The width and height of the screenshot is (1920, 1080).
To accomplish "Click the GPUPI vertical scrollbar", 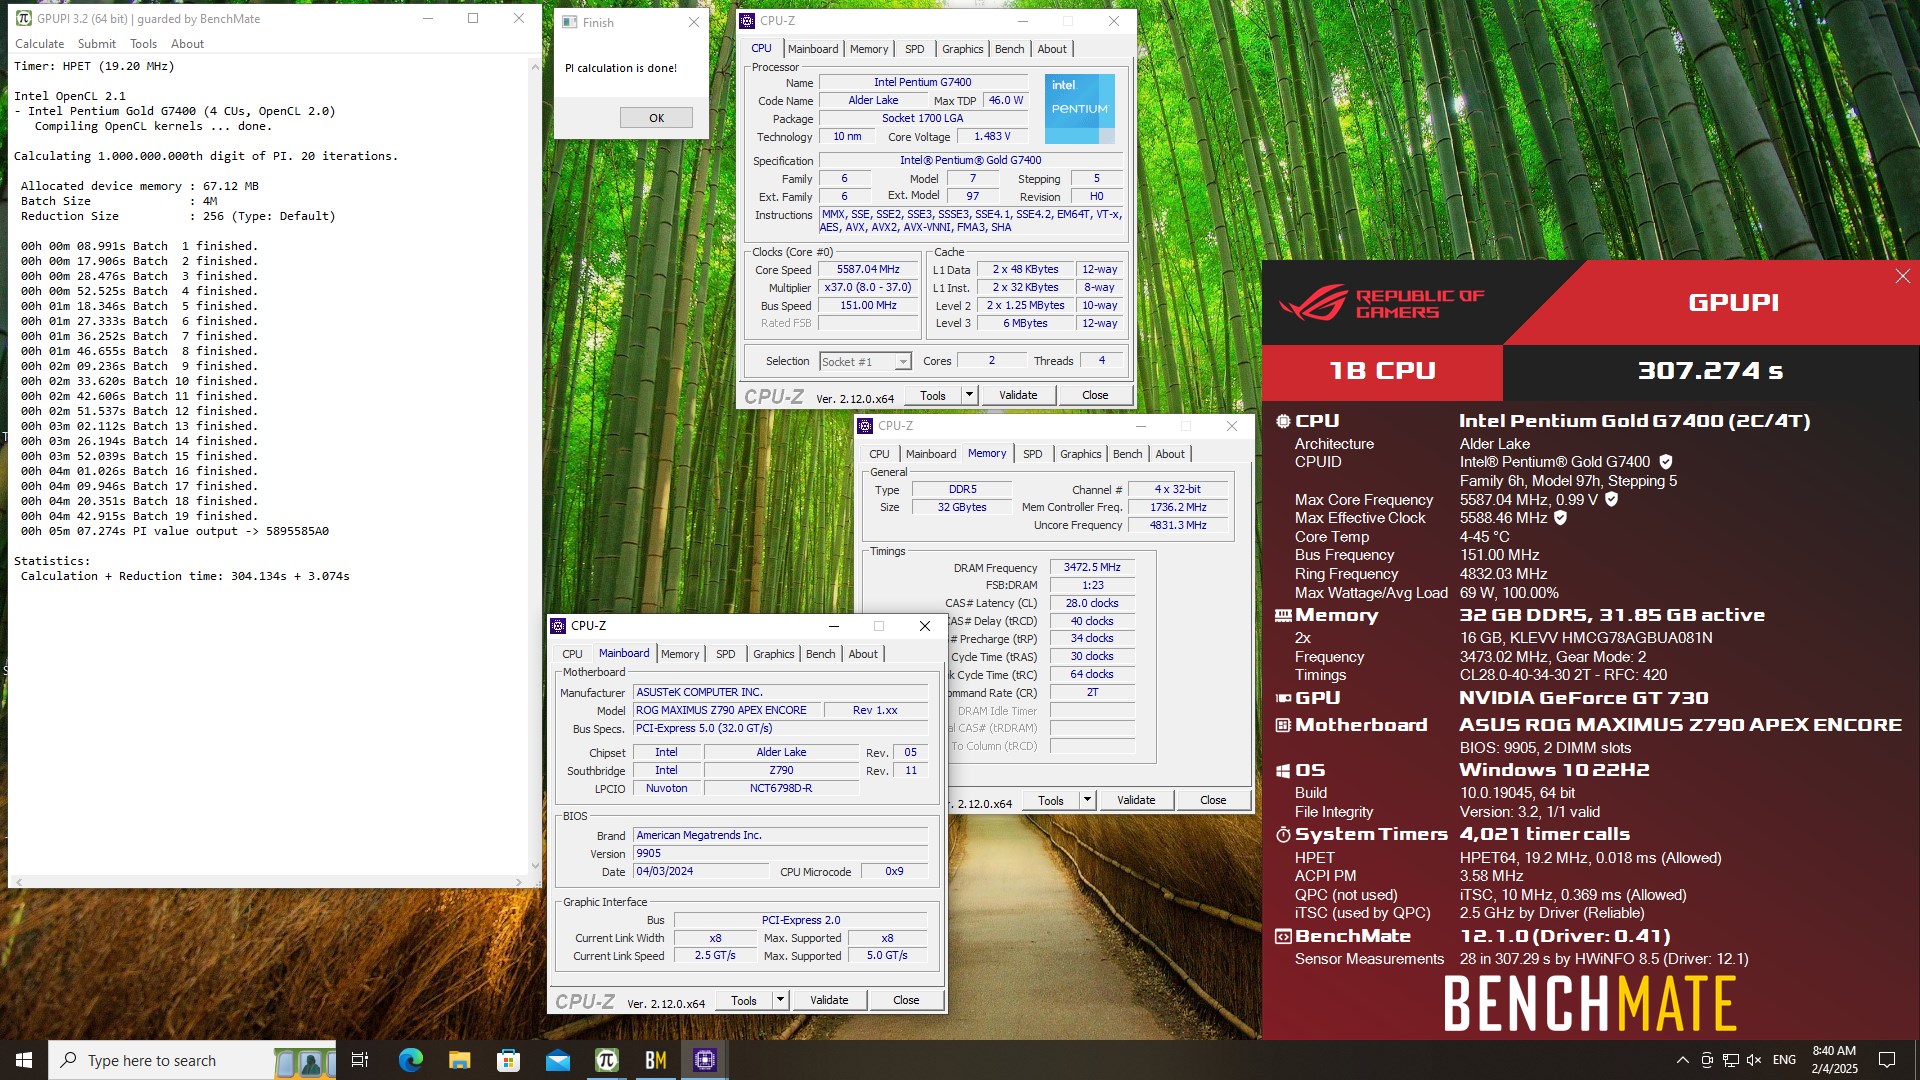I will click(x=535, y=465).
